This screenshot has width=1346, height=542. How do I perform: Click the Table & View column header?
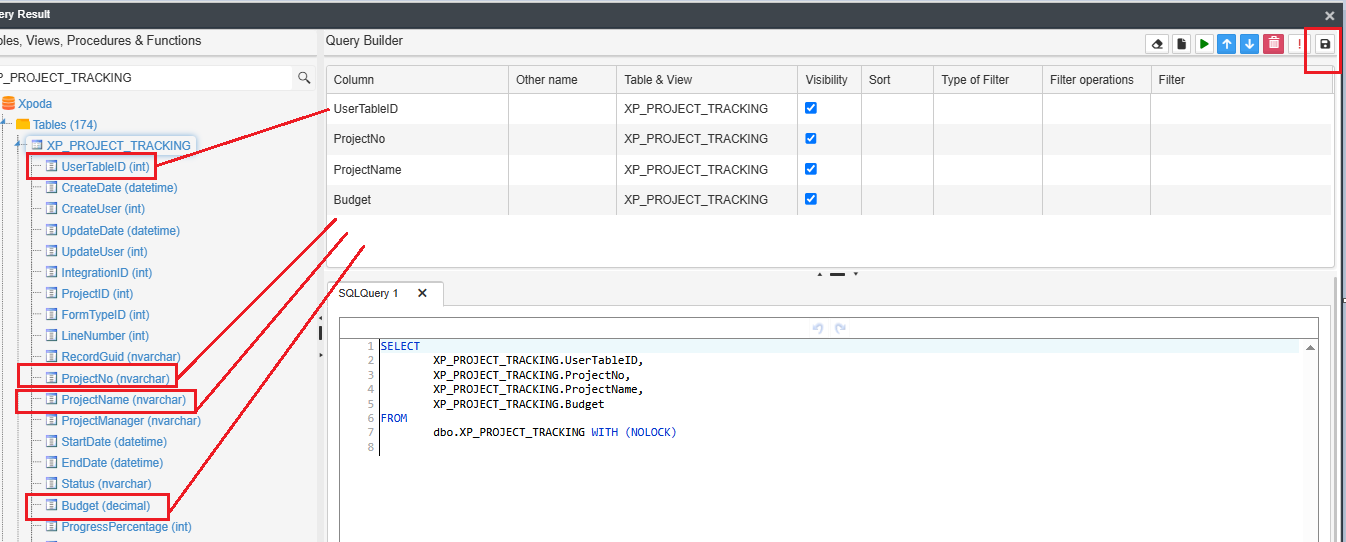(x=707, y=80)
